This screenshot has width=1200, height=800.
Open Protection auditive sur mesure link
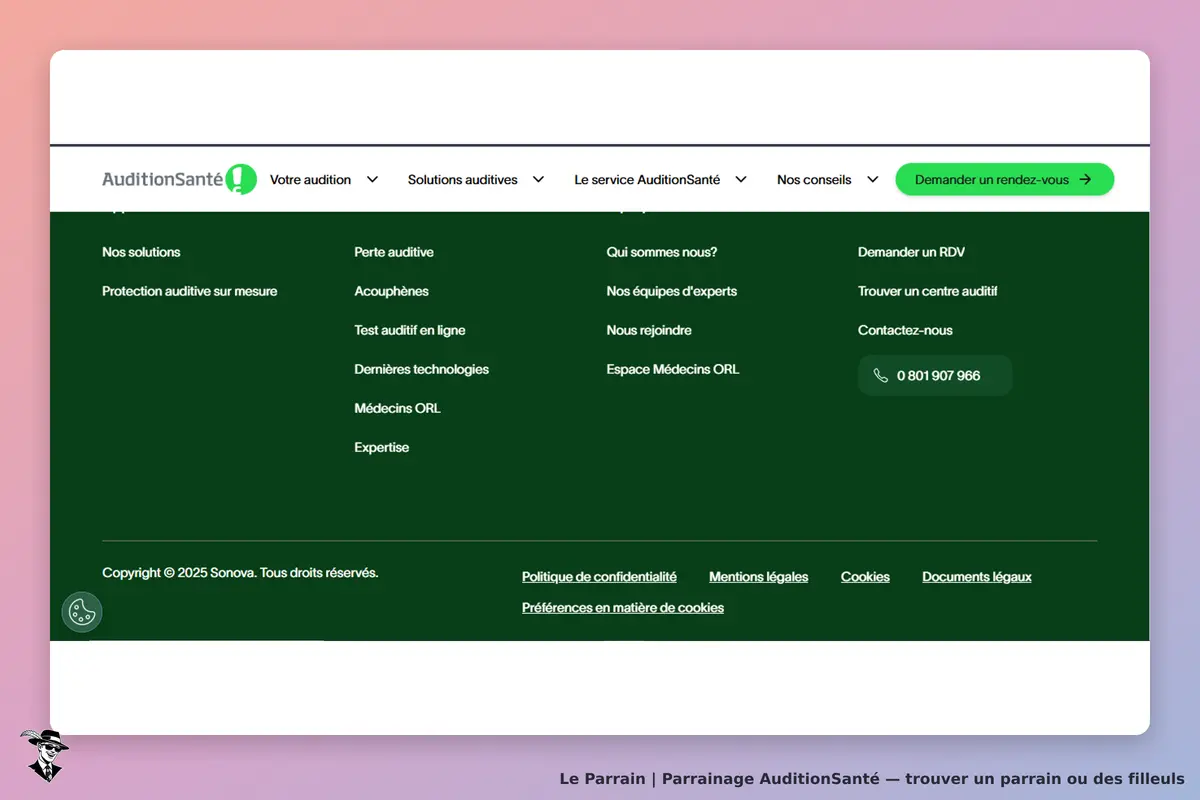[190, 291]
